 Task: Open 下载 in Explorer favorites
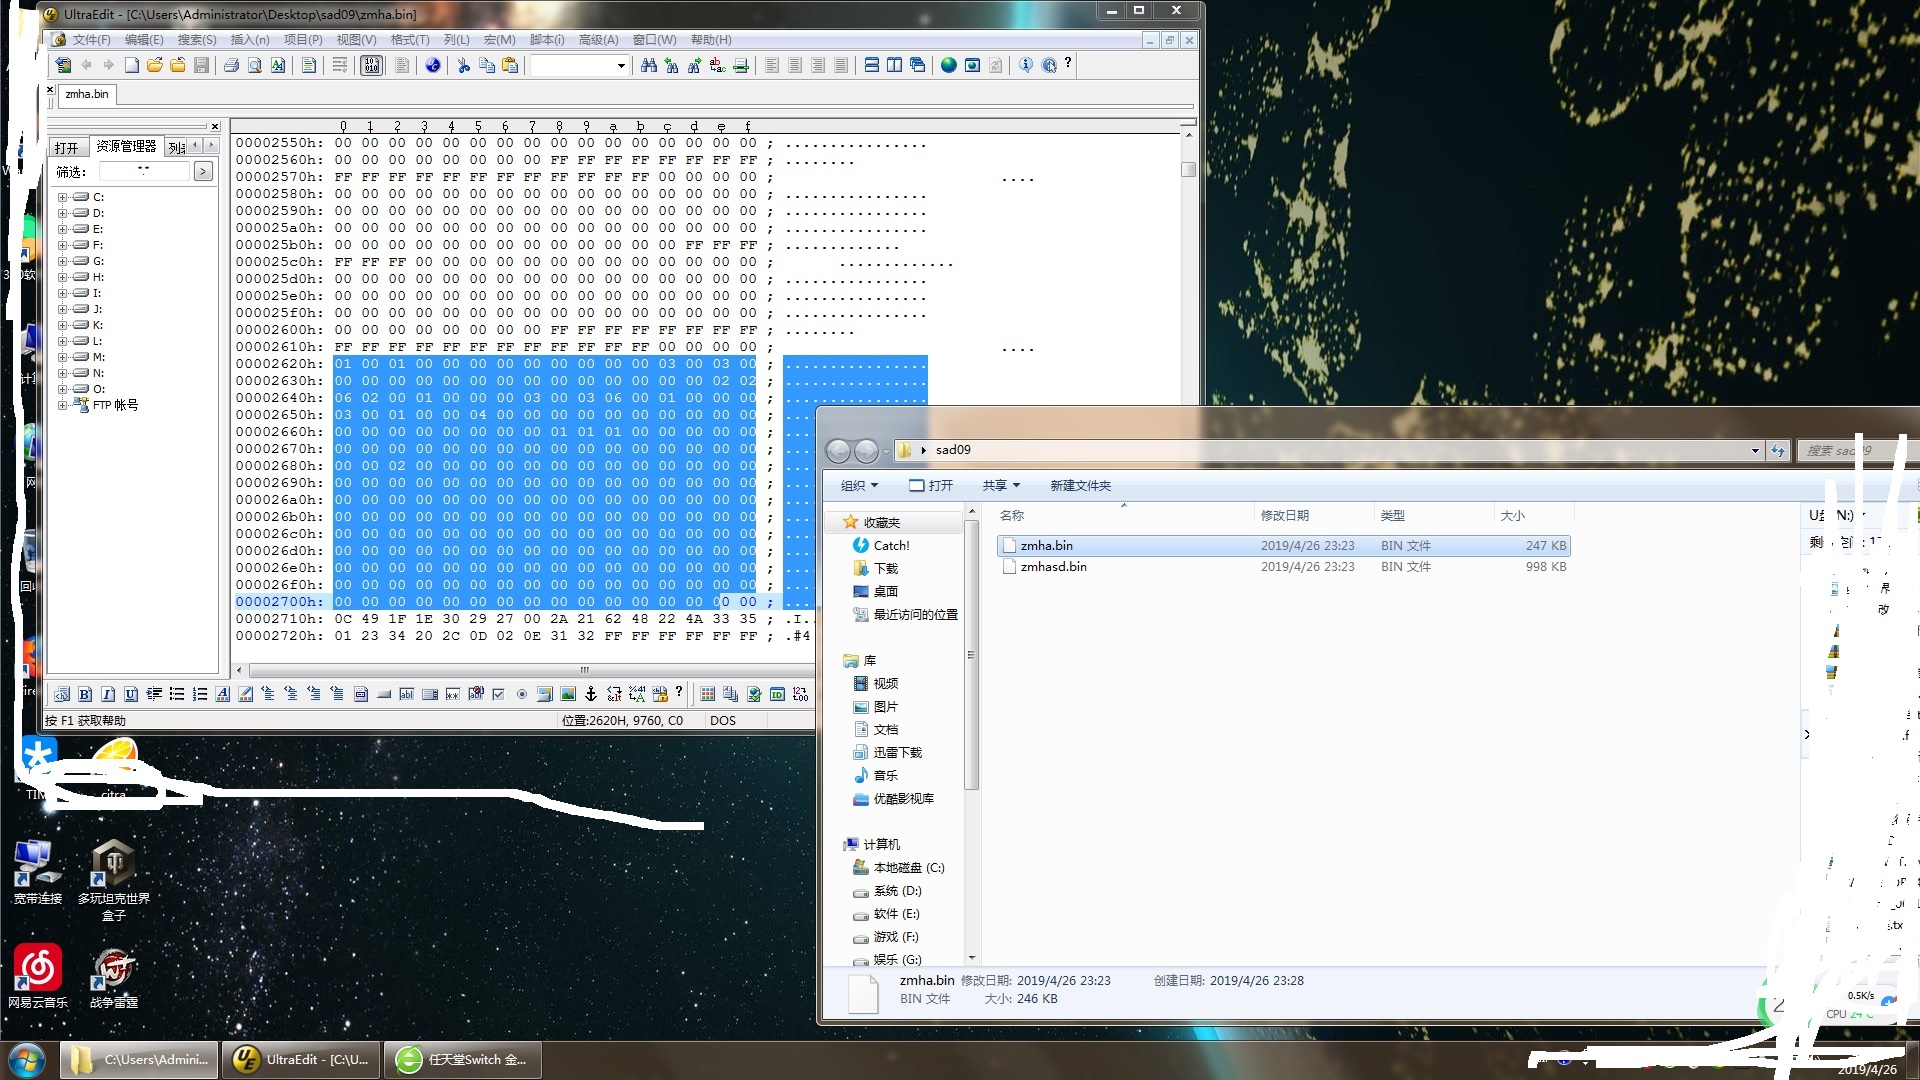[x=876, y=569]
